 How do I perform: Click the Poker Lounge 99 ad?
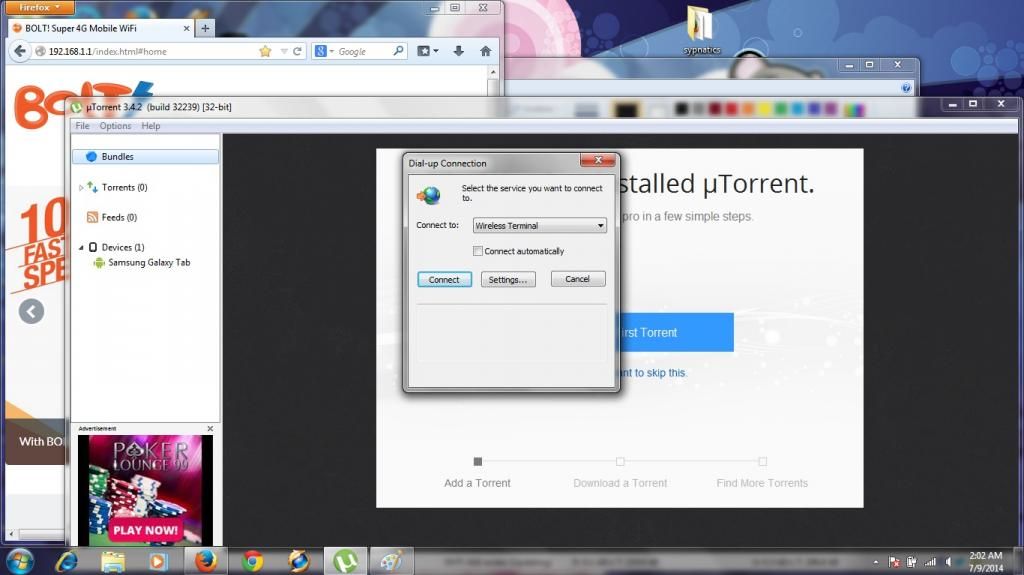coord(145,490)
